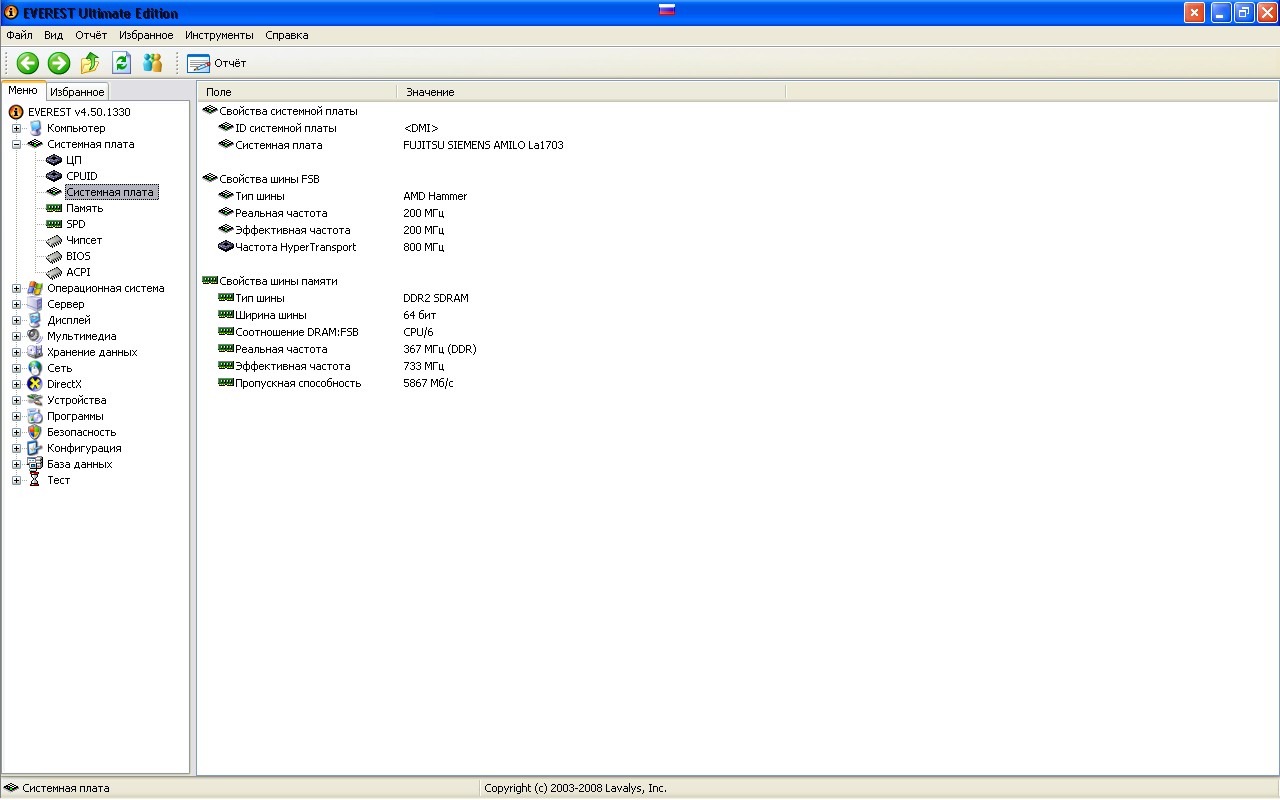
Task: Select the ЦП chip icon
Action: pyautogui.click(x=54, y=160)
